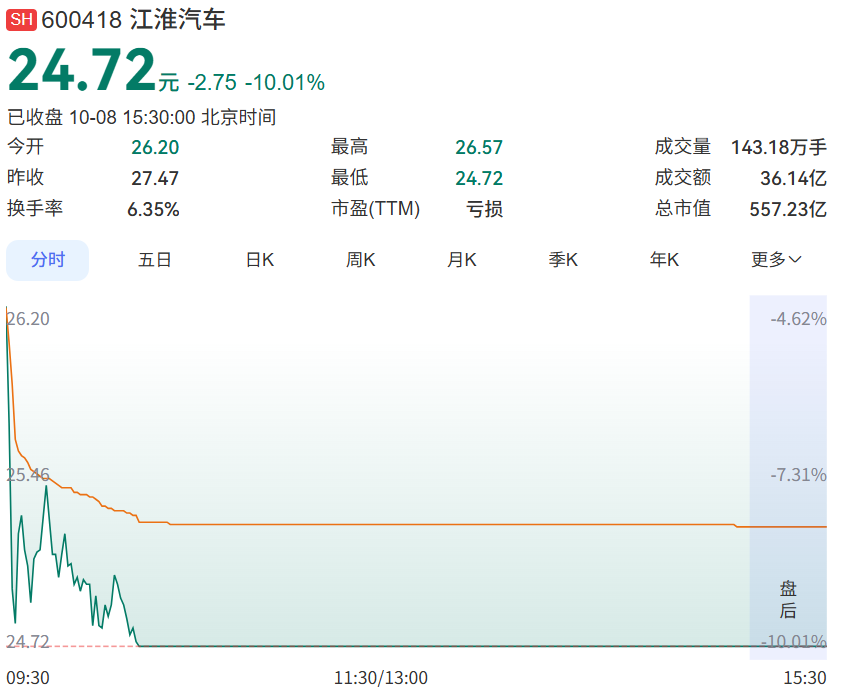Click 换手率 value 6.35%
The width and height of the screenshot is (844, 692).
click(x=153, y=209)
